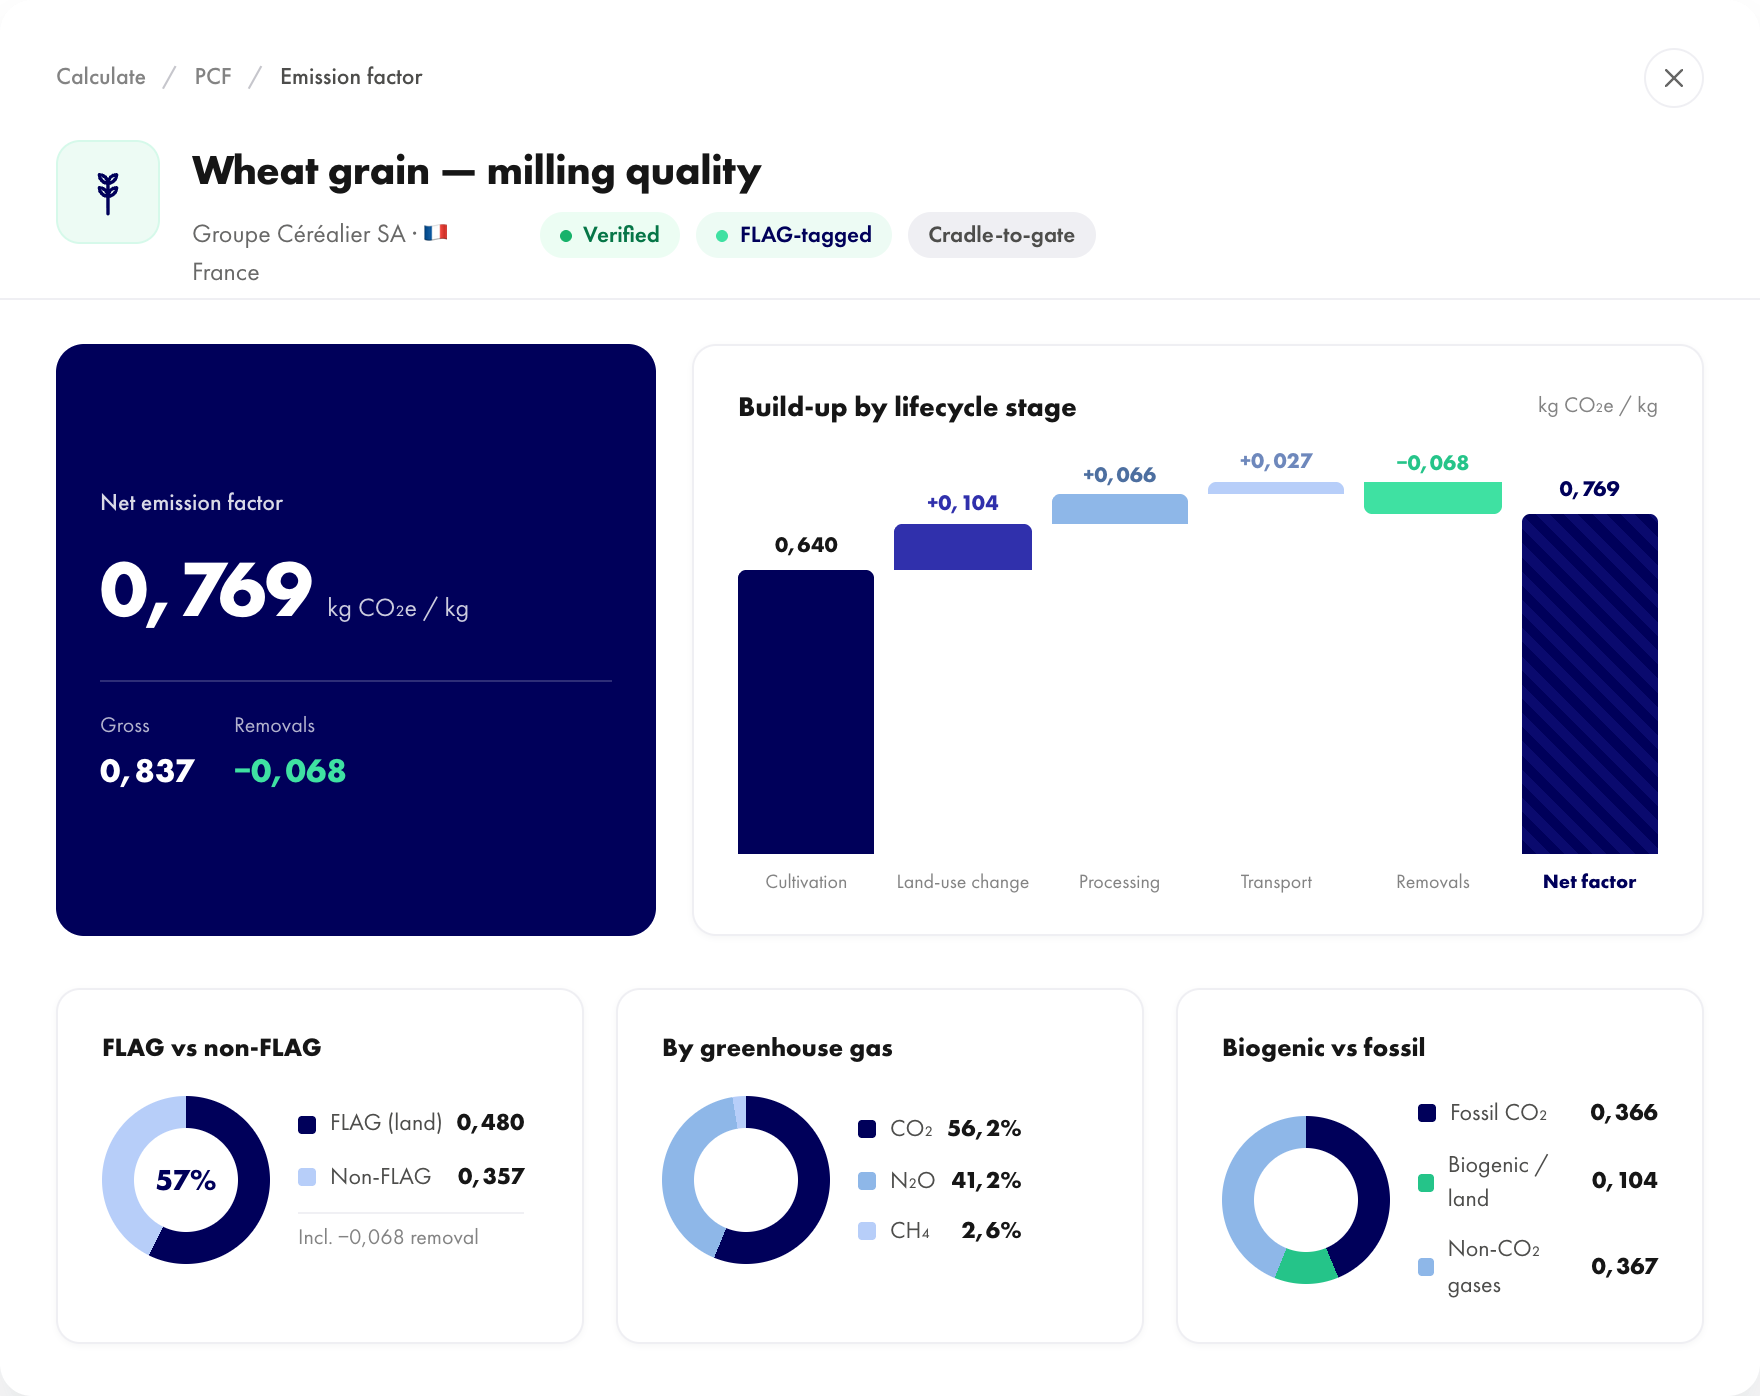Screen dimensions: 1760x1396
Task: Select the Cultivation bar in waterfall chart
Action: tap(806, 712)
